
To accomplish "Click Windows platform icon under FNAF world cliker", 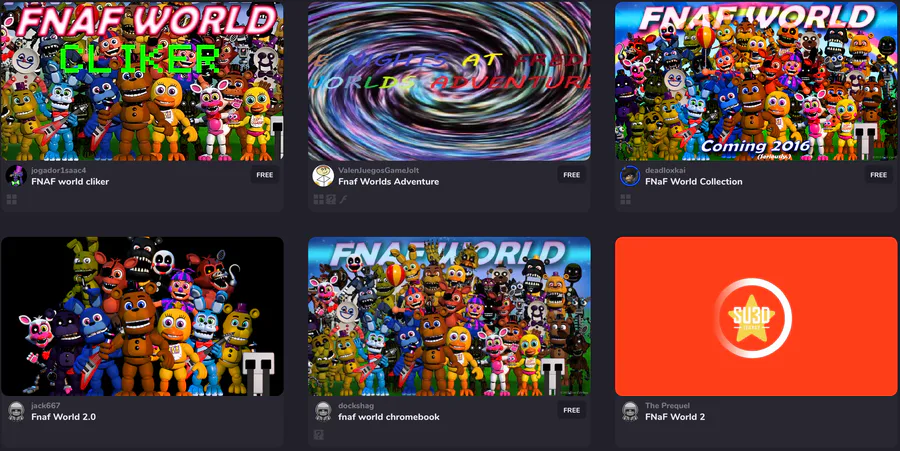I will point(11,200).
